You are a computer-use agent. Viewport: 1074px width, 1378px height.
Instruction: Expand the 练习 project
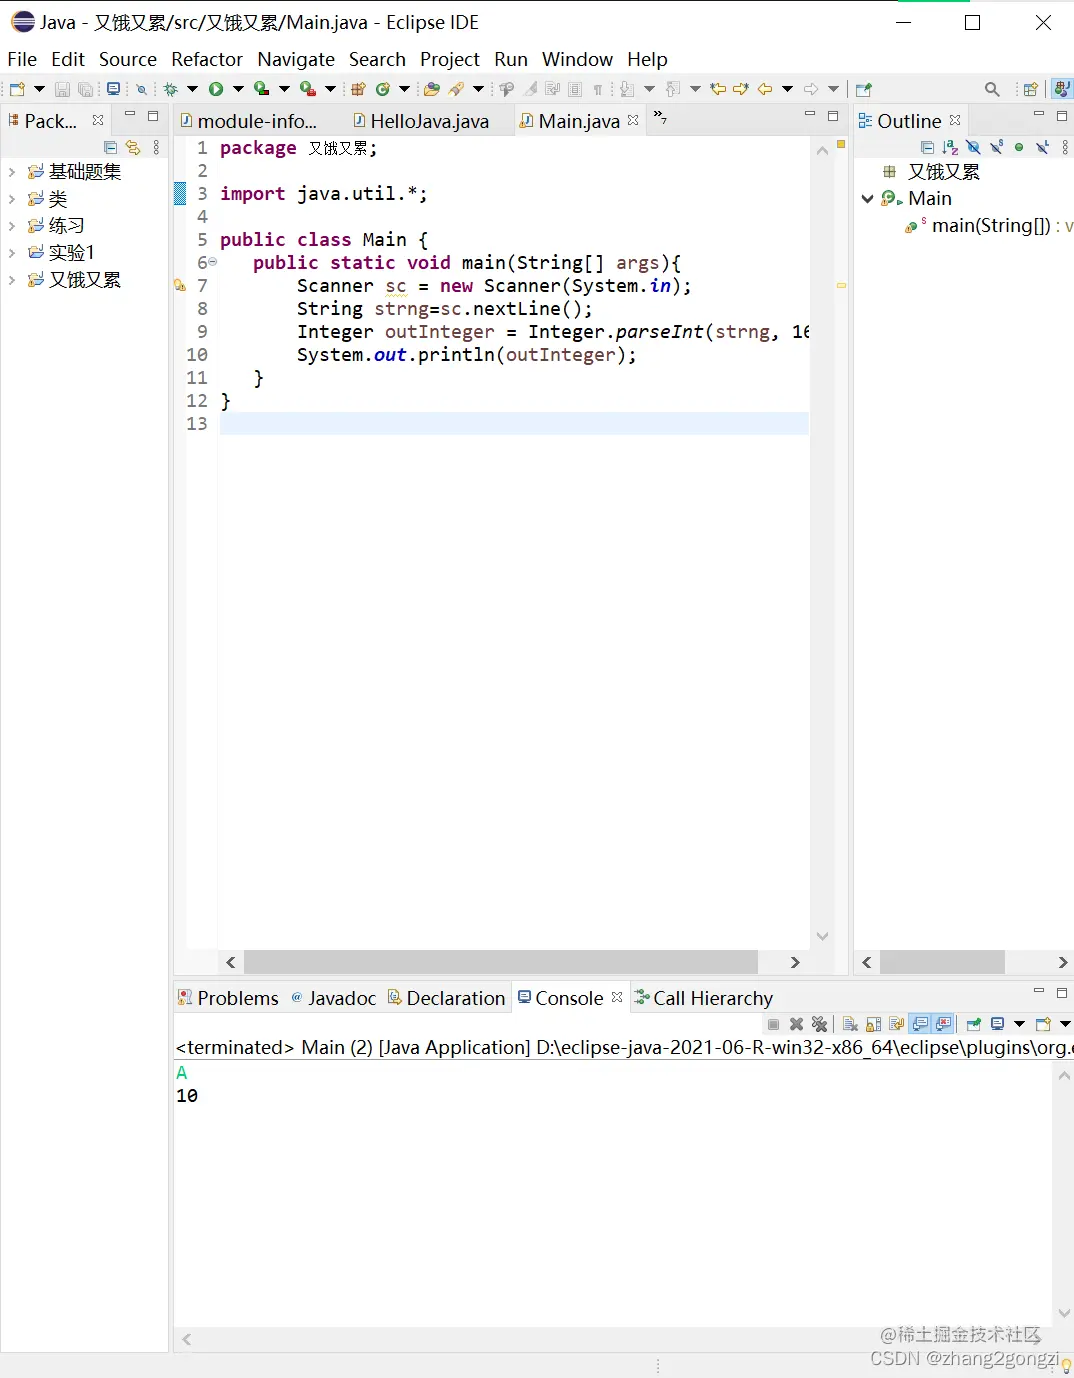click(12, 226)
